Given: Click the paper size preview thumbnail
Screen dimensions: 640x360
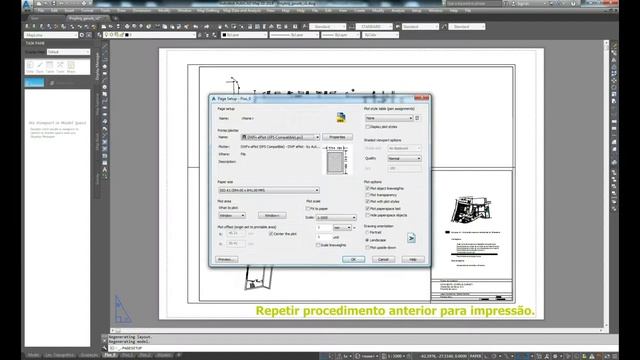Looking at the screenshot, I should 337,161.
